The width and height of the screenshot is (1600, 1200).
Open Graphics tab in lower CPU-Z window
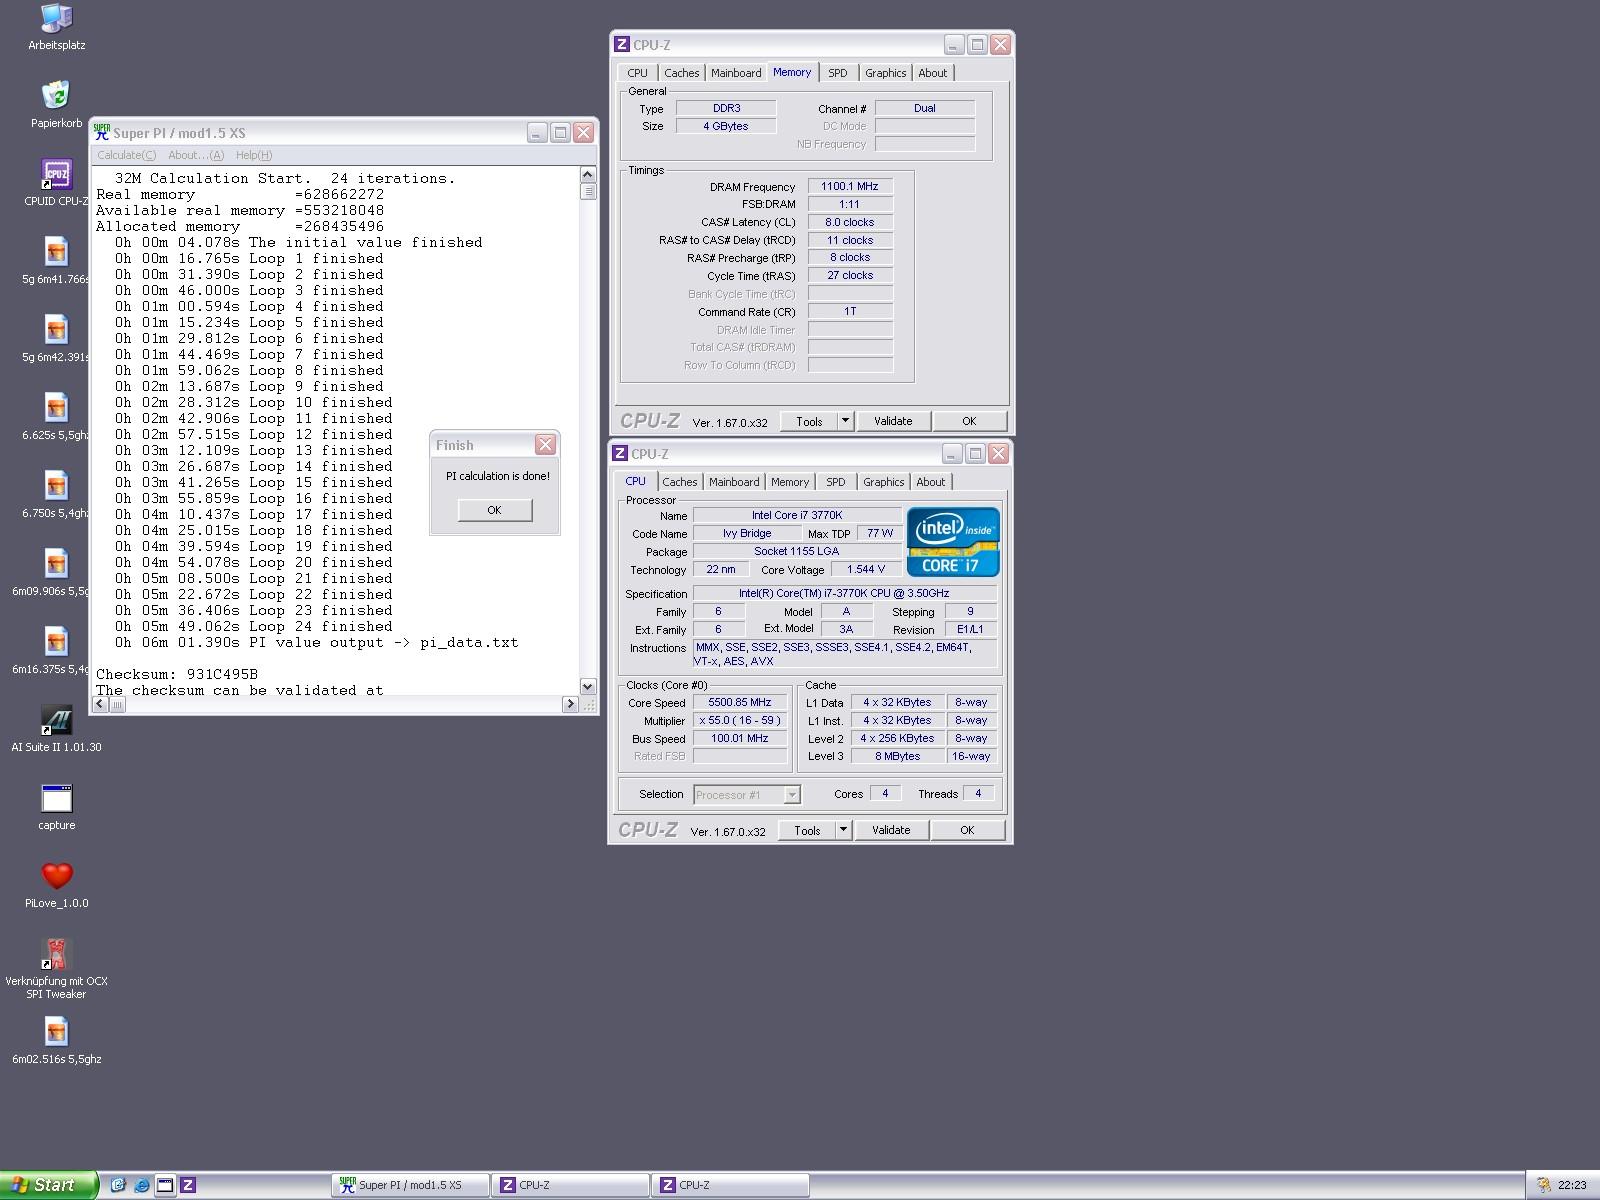[883, 482]
